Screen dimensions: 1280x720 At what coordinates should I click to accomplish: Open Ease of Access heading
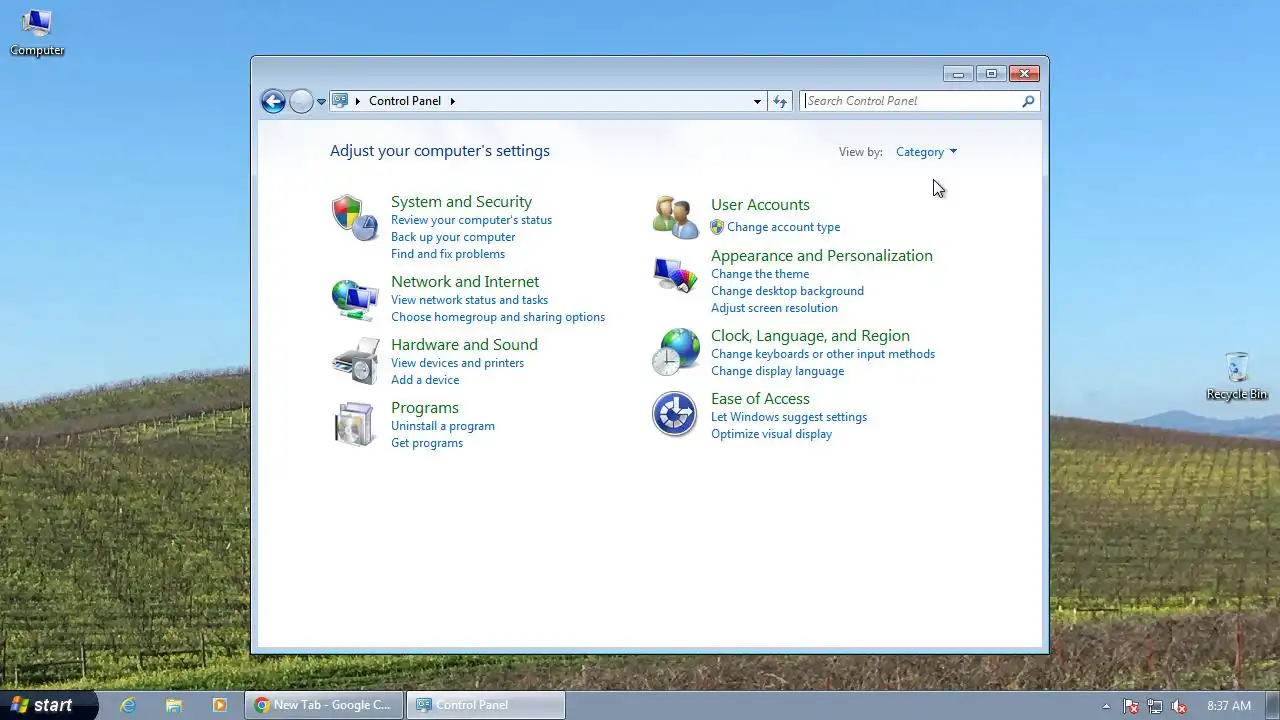(x=760, y=399)
